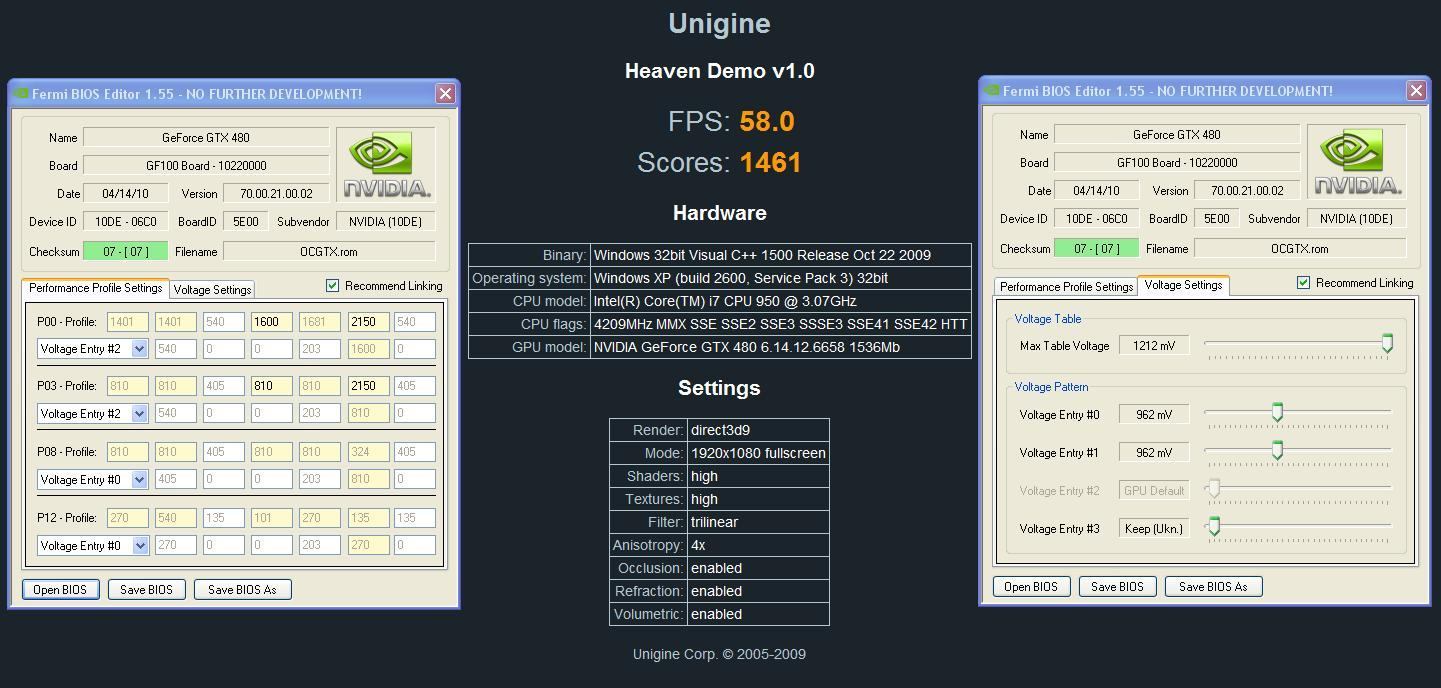Image resolution: width=1441 pixels, height=688 pixels.
Task: Click NVIDIA logo in left BIOS Editor window
Action: (386, 163)
